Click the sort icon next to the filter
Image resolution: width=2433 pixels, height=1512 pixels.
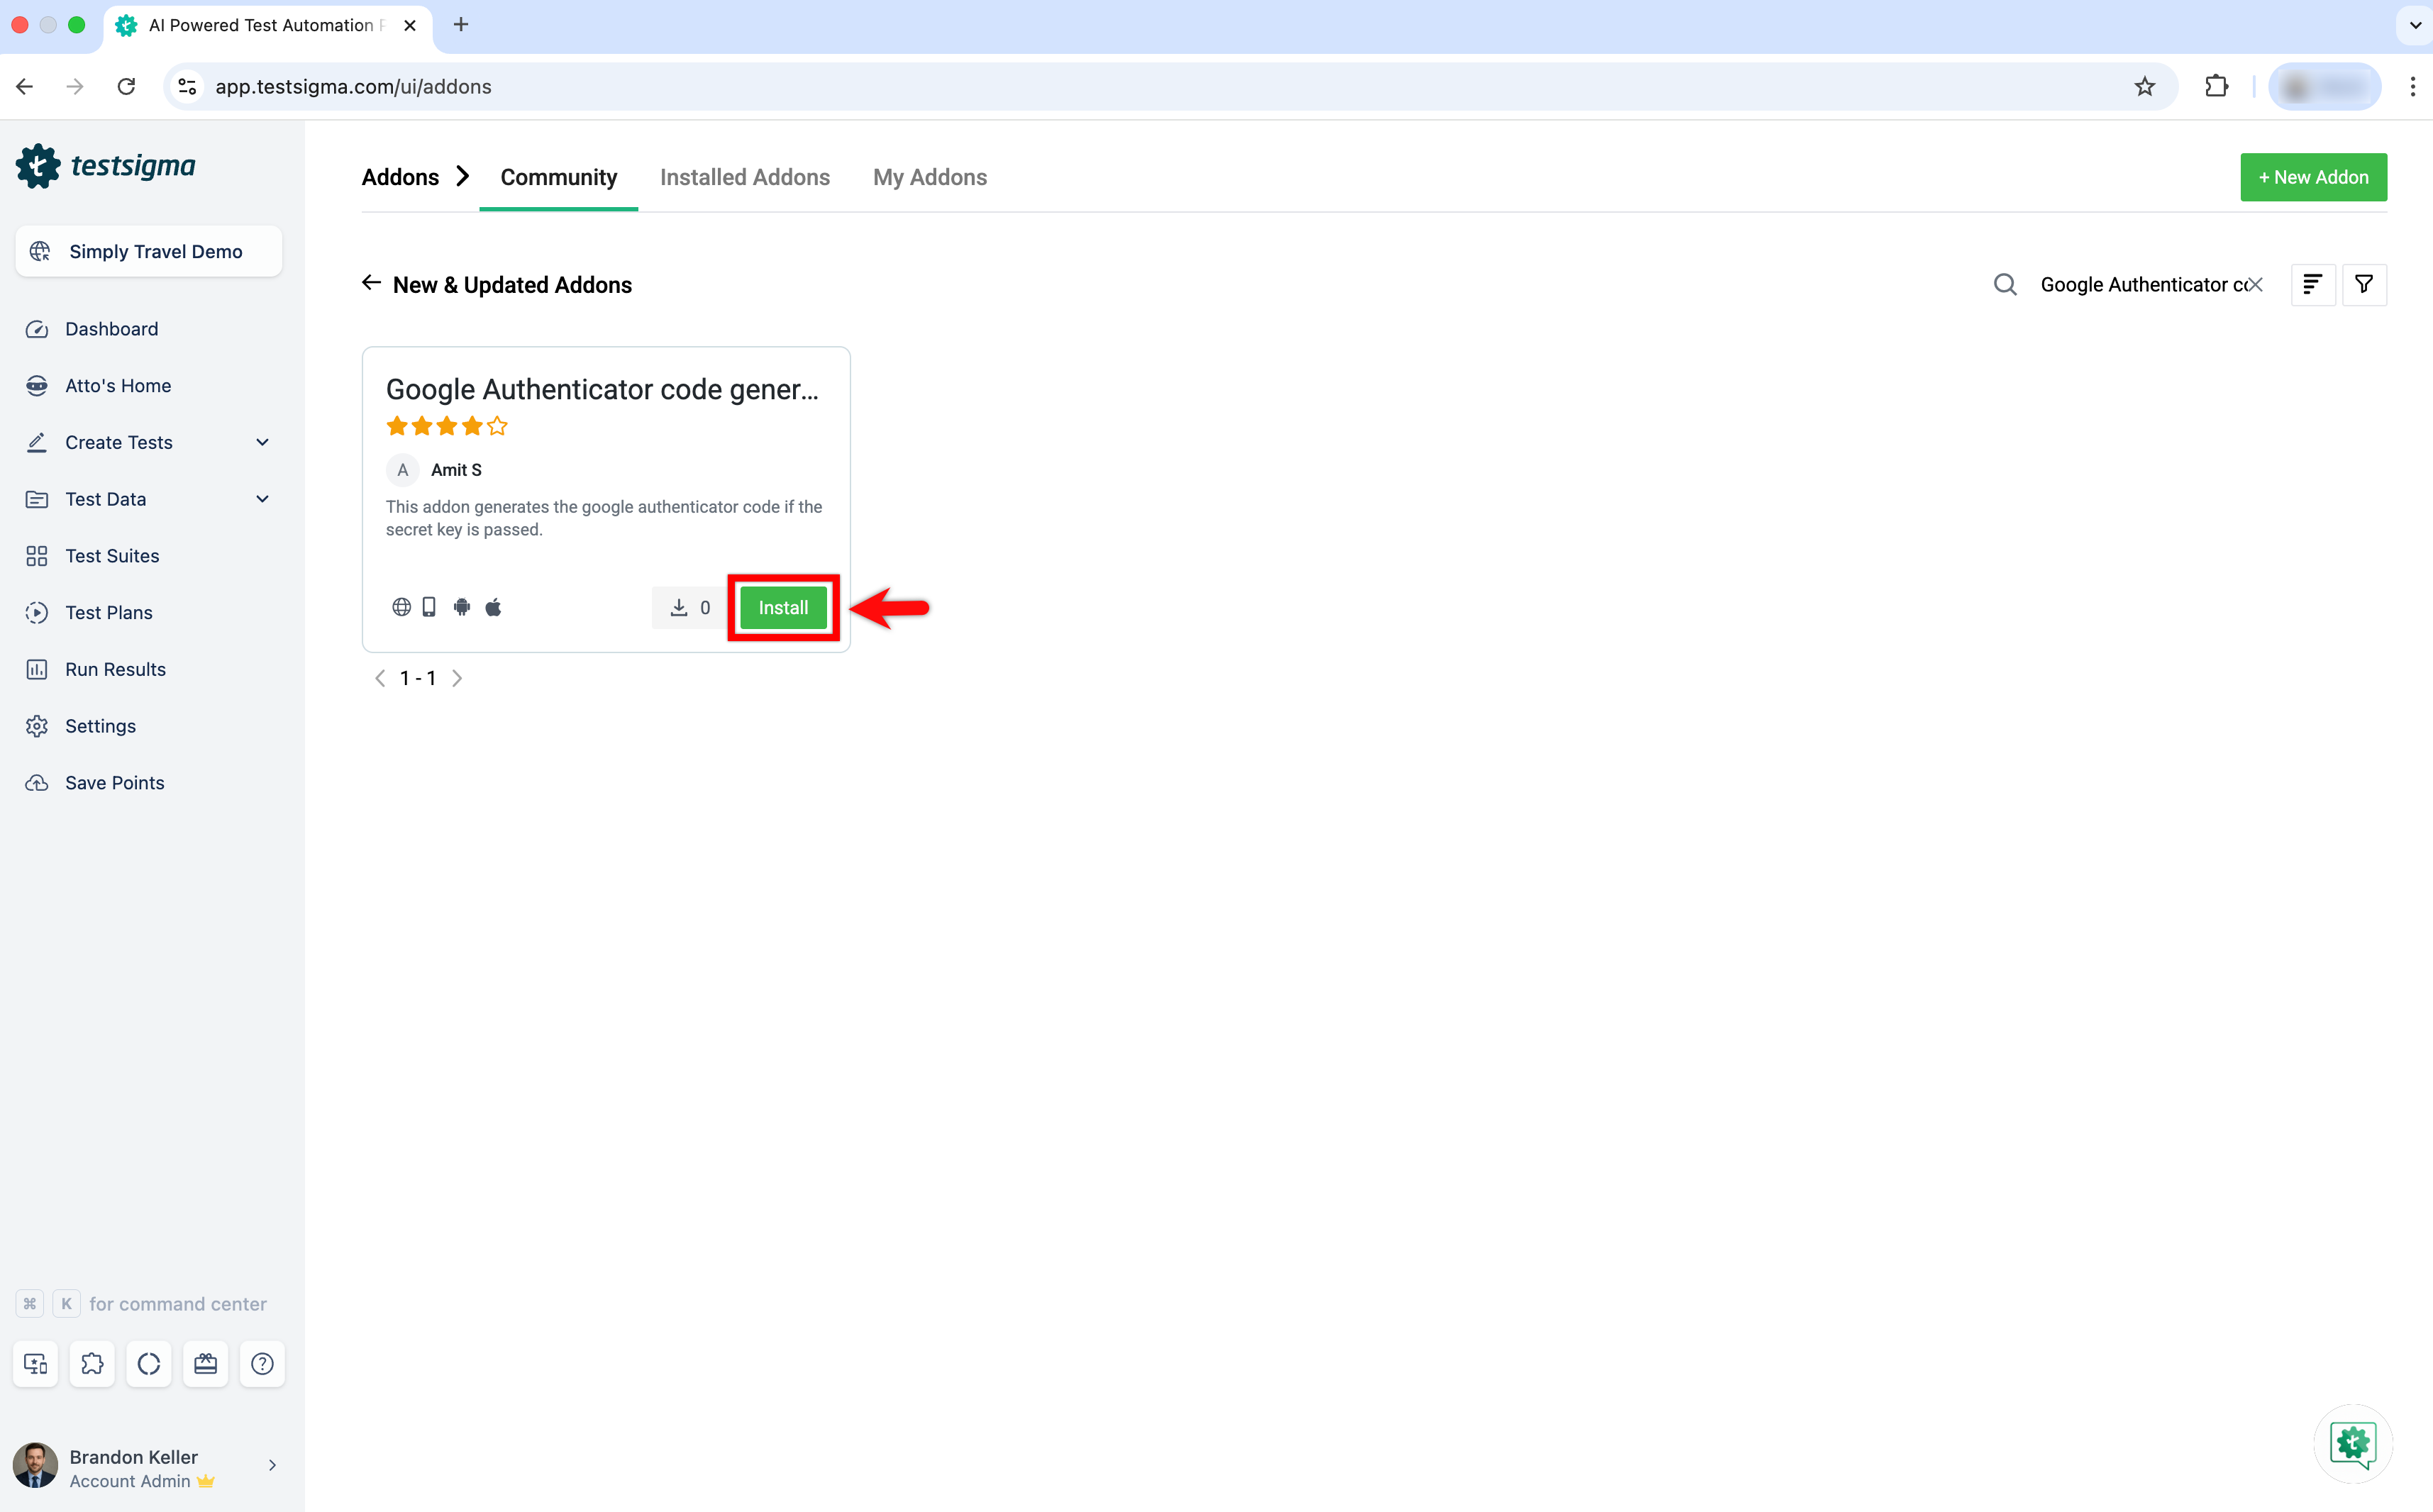click(x=2313, y=284)
